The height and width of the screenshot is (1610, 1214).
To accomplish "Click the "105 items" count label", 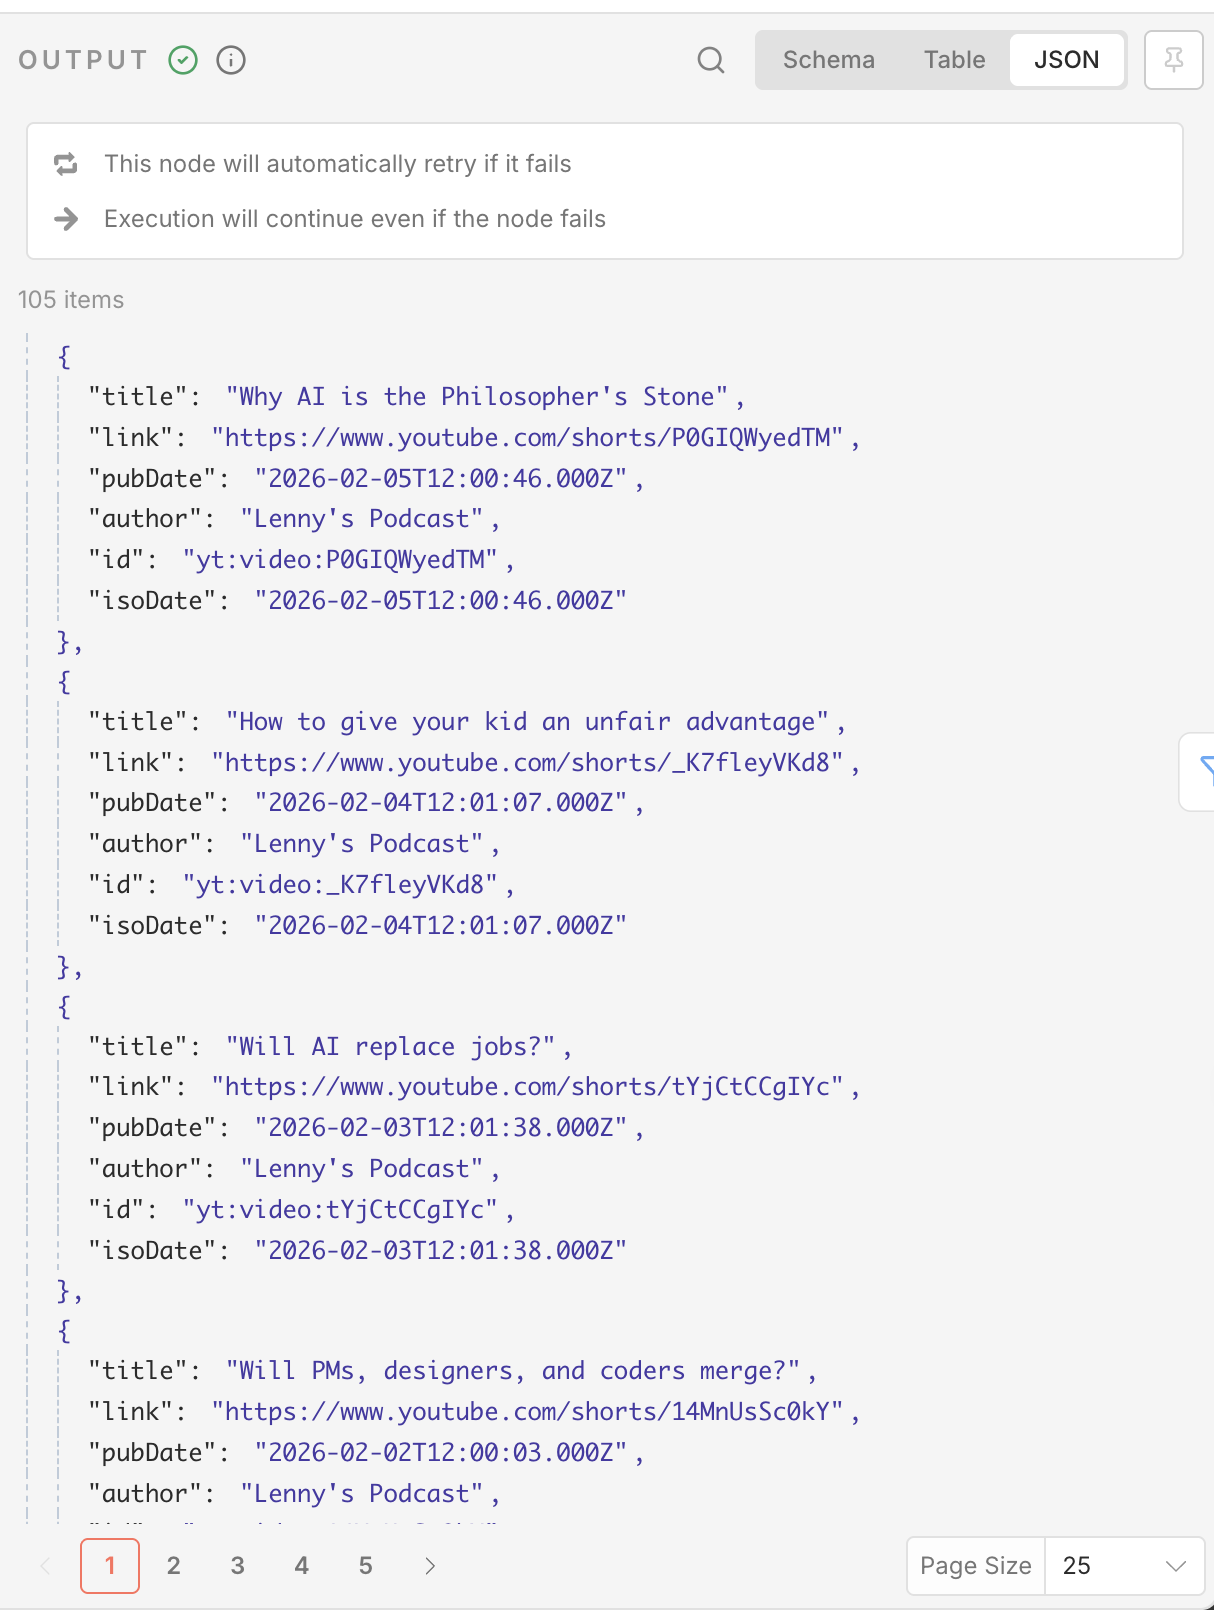I will (x=71, y=300).
